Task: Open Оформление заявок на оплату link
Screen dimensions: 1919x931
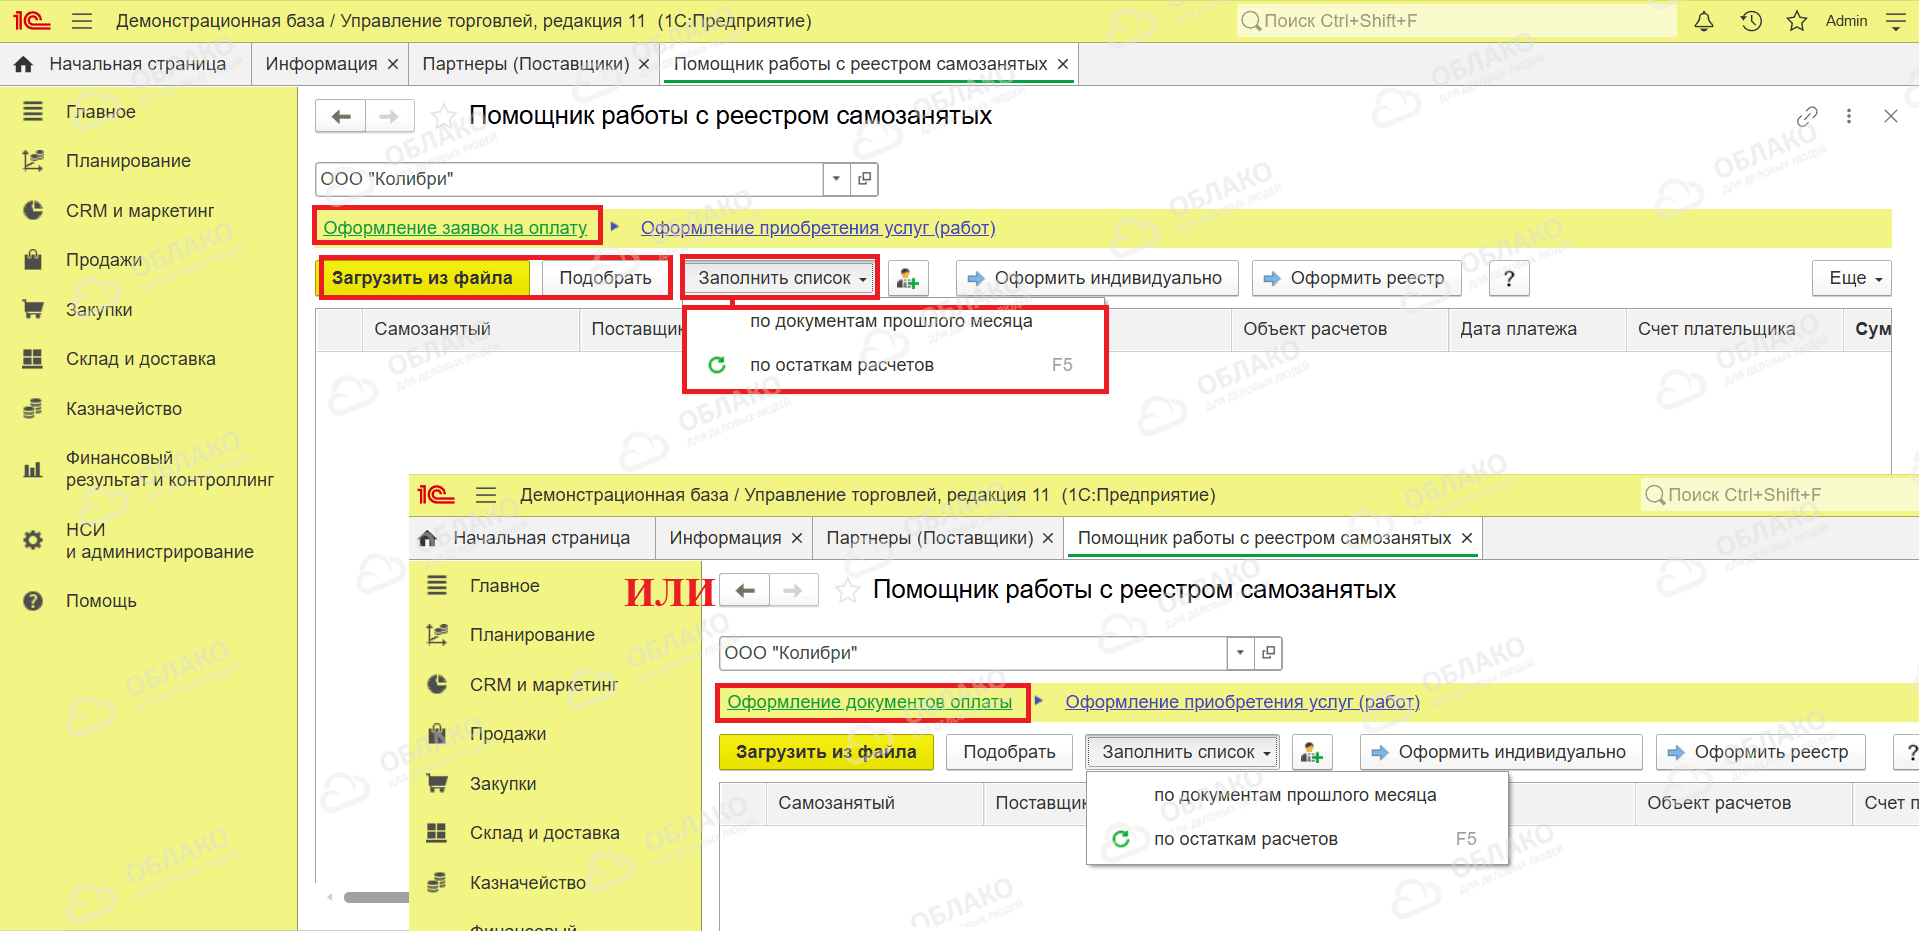Action: (x=455, y=228)
